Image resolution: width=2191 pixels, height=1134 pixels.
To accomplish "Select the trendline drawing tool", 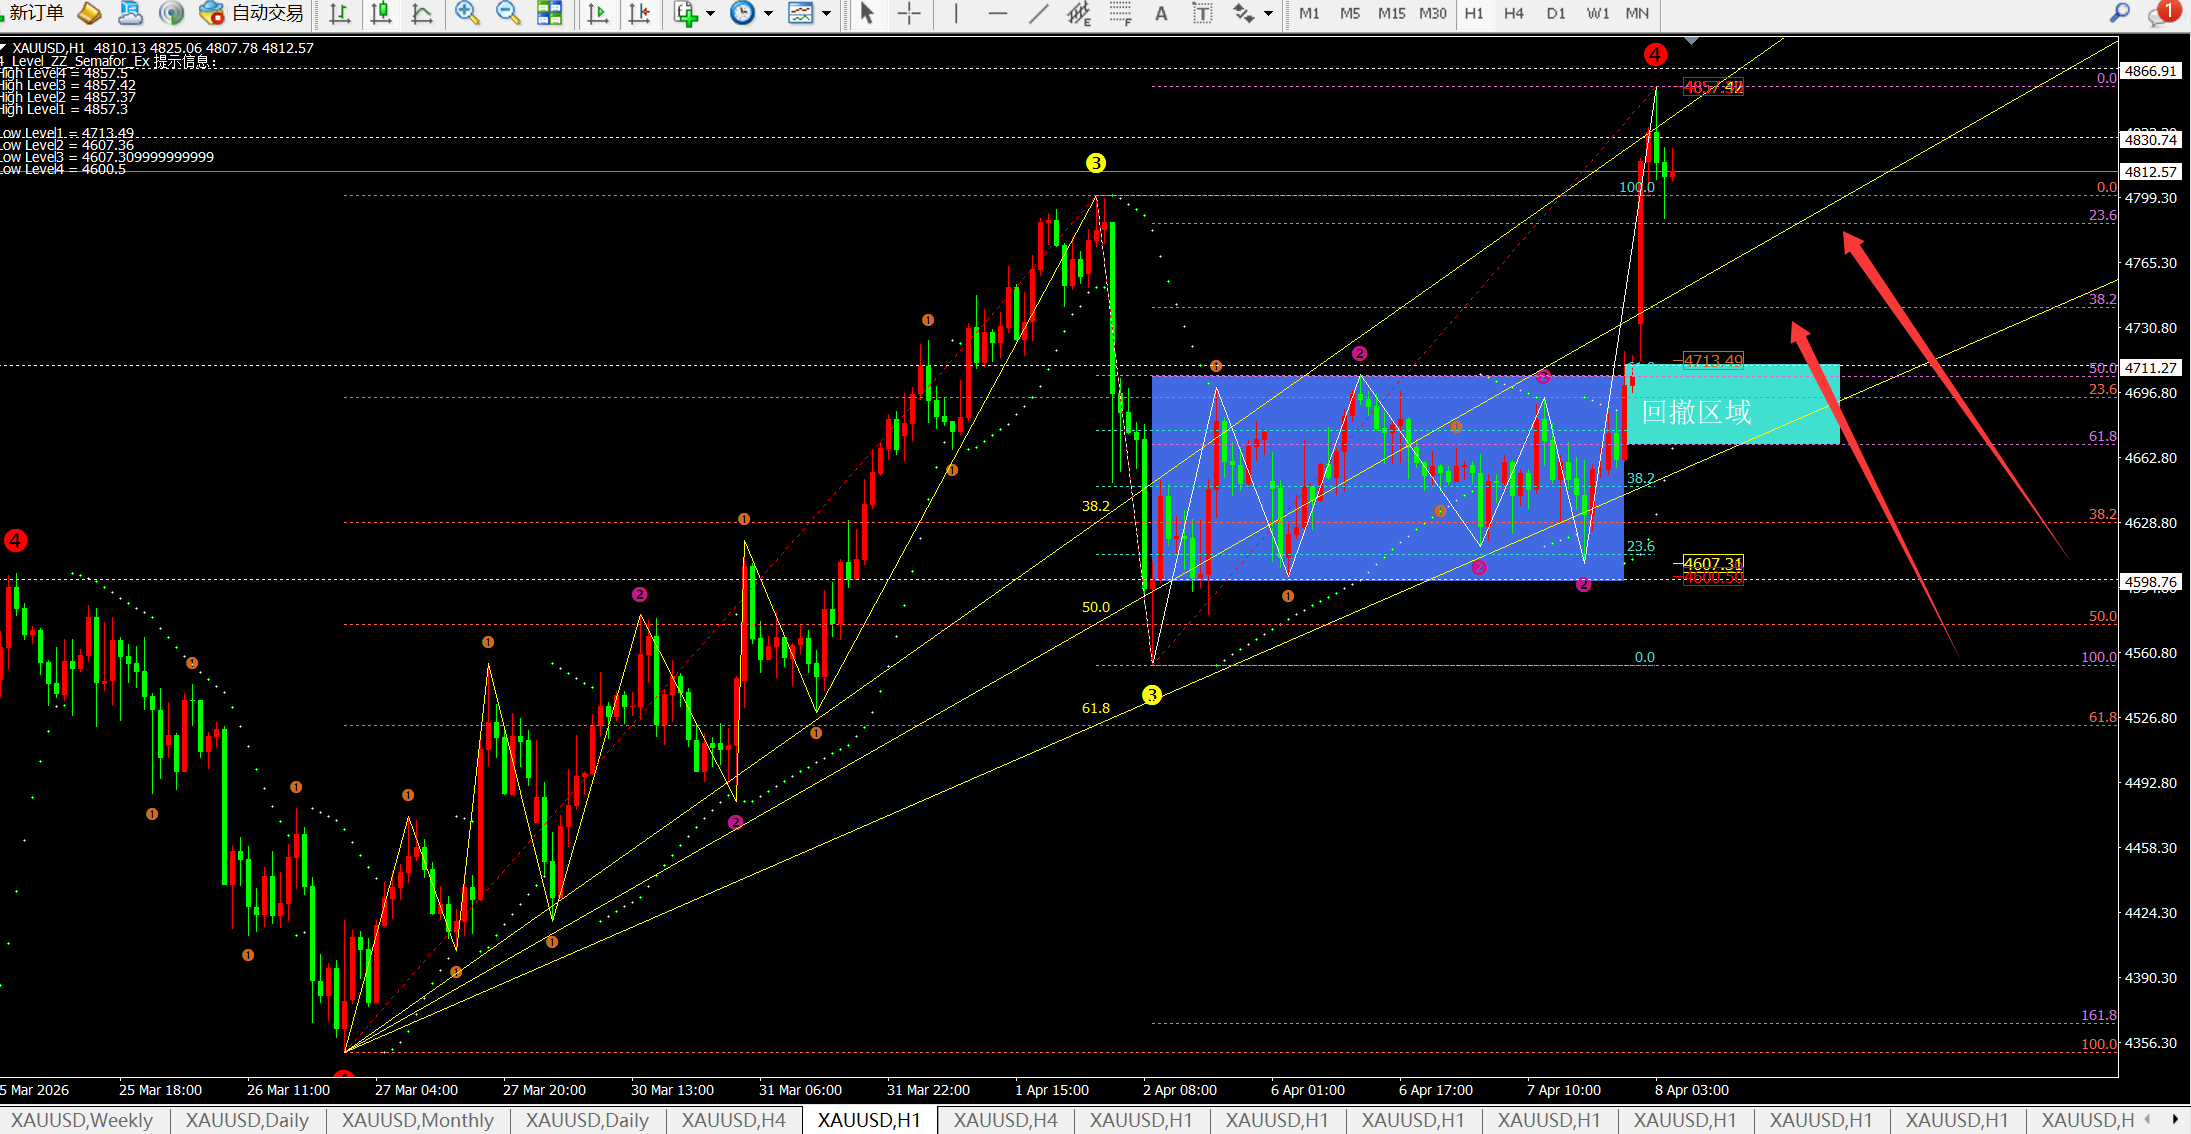I will 1039,13.
